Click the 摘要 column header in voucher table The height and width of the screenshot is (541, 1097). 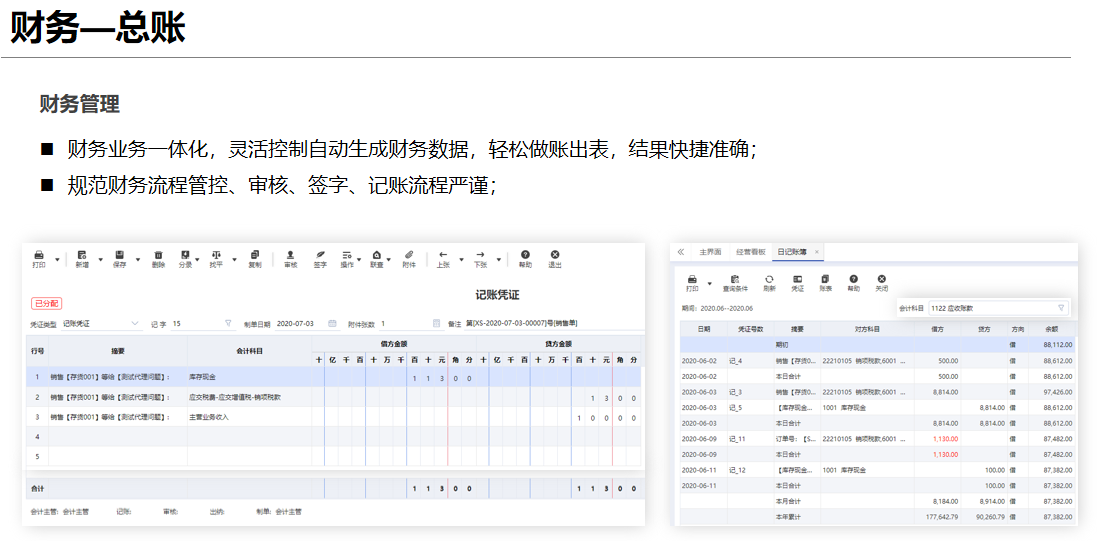[x=118, y=351]
